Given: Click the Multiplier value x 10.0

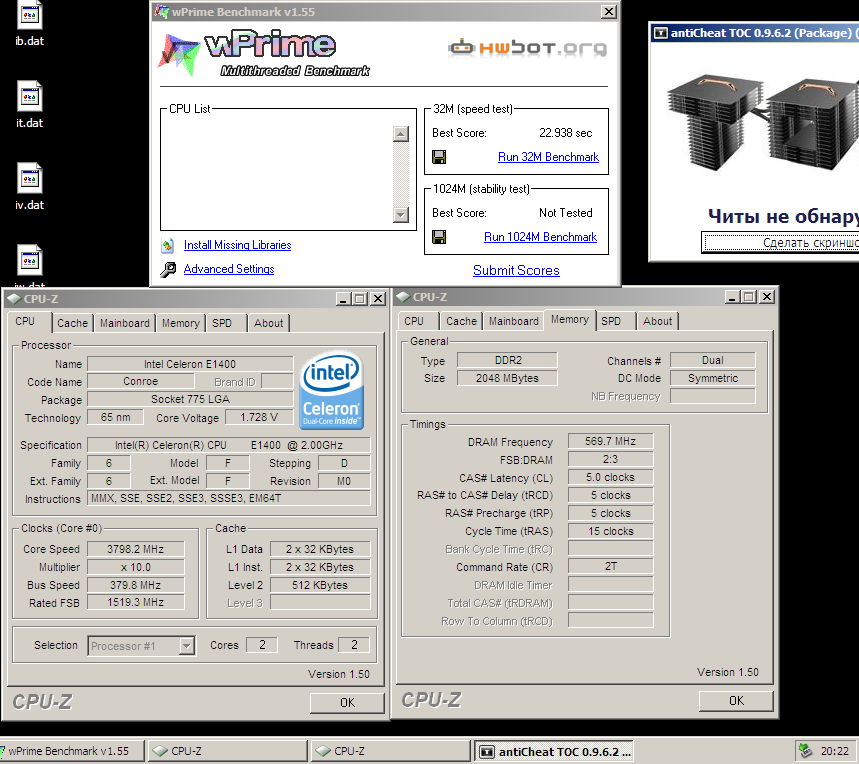Looking at the screenshot, I should [135, 567].
